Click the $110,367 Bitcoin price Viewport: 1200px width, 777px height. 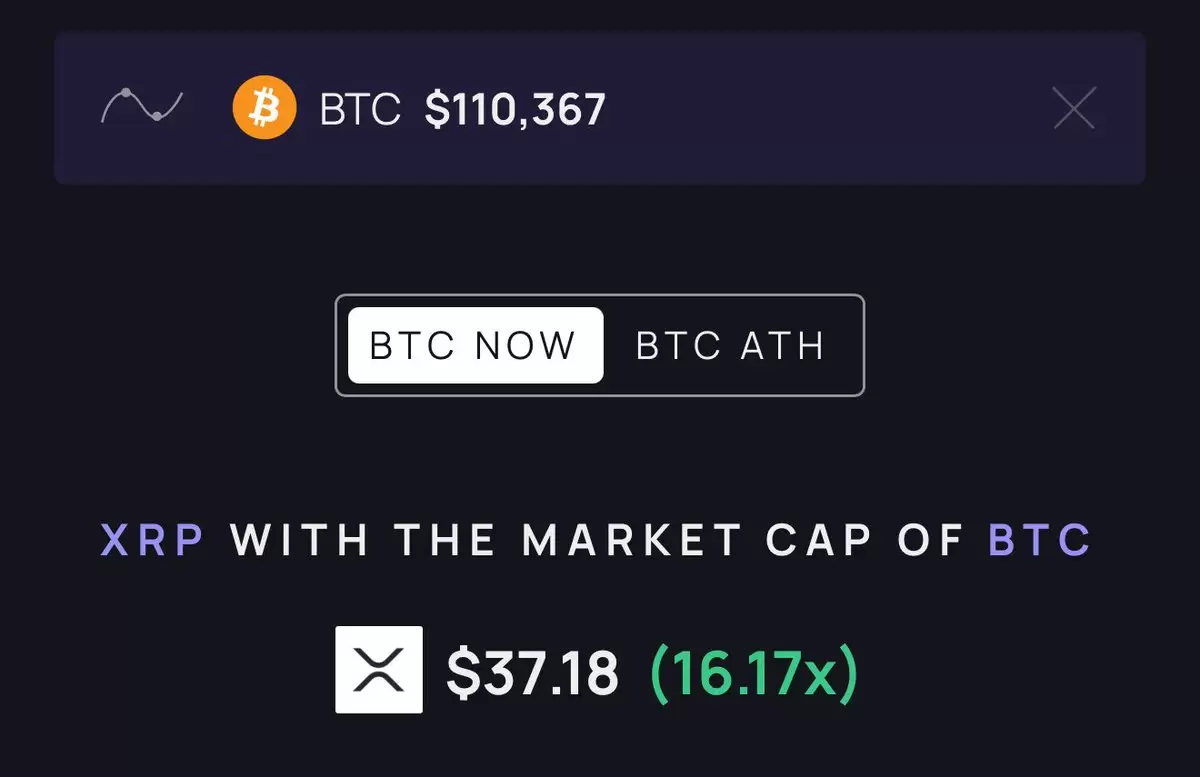[x=515, y=109]
